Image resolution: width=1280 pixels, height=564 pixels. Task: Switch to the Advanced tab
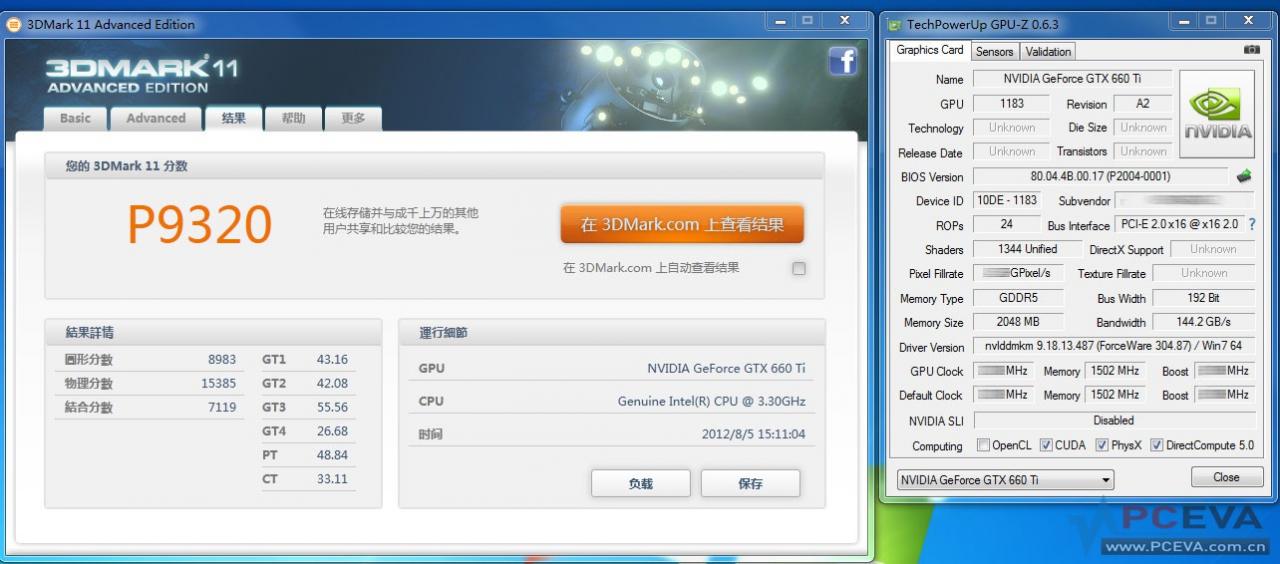click(x=156, y=118)
